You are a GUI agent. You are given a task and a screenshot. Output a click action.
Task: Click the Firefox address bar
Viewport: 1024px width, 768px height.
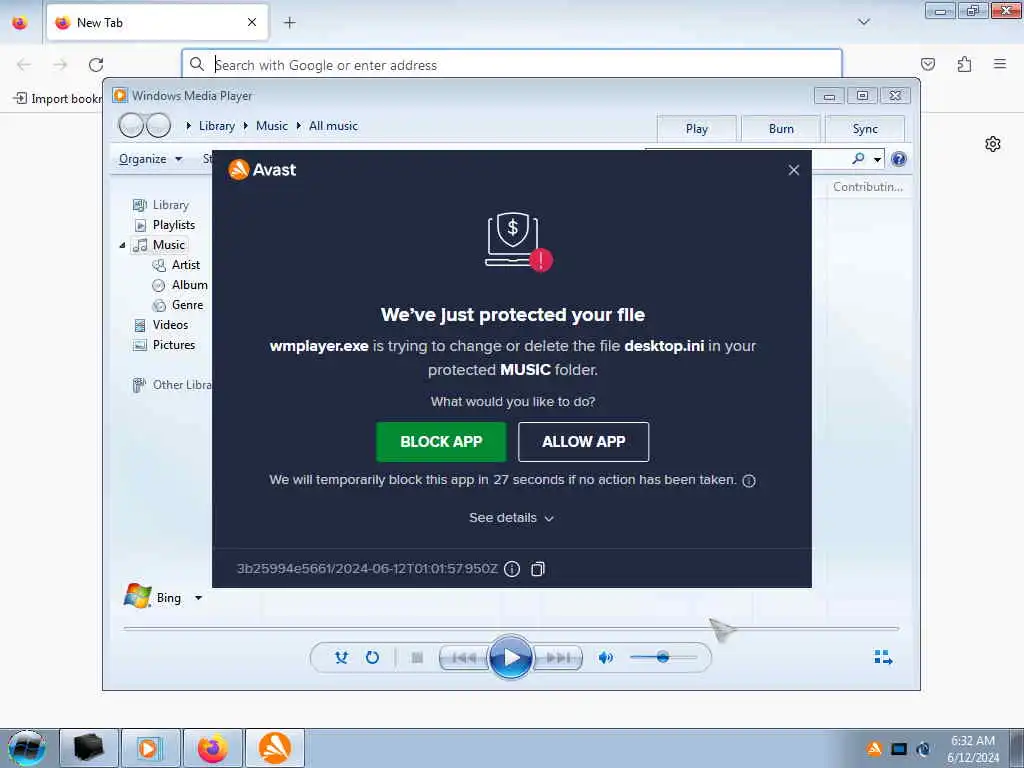(511, 65)
